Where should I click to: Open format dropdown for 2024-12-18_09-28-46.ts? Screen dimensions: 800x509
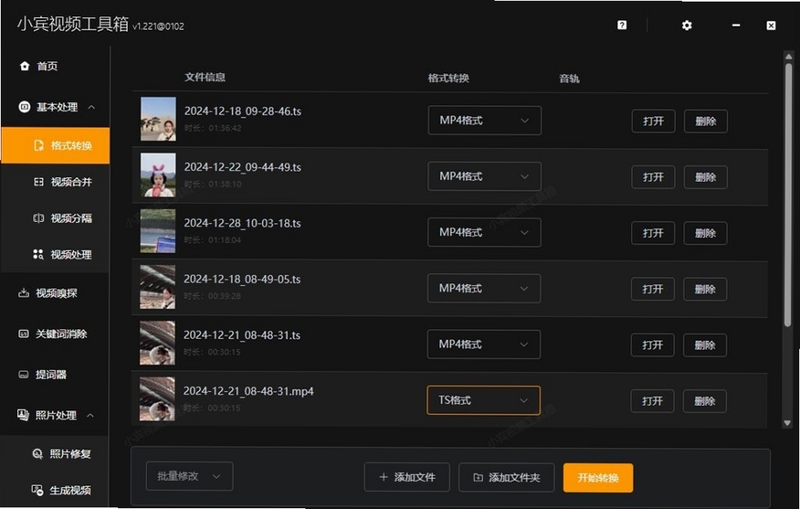coord(484,120)
